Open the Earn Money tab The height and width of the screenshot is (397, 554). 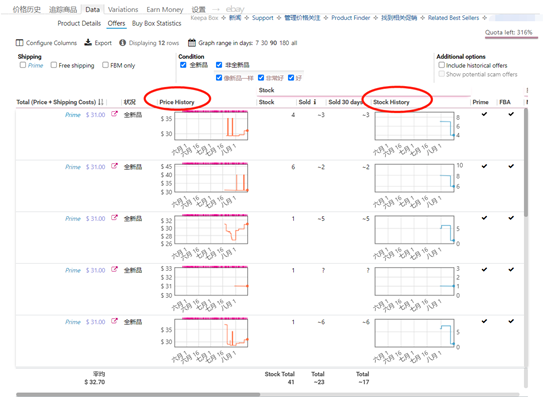pos(165,10)
